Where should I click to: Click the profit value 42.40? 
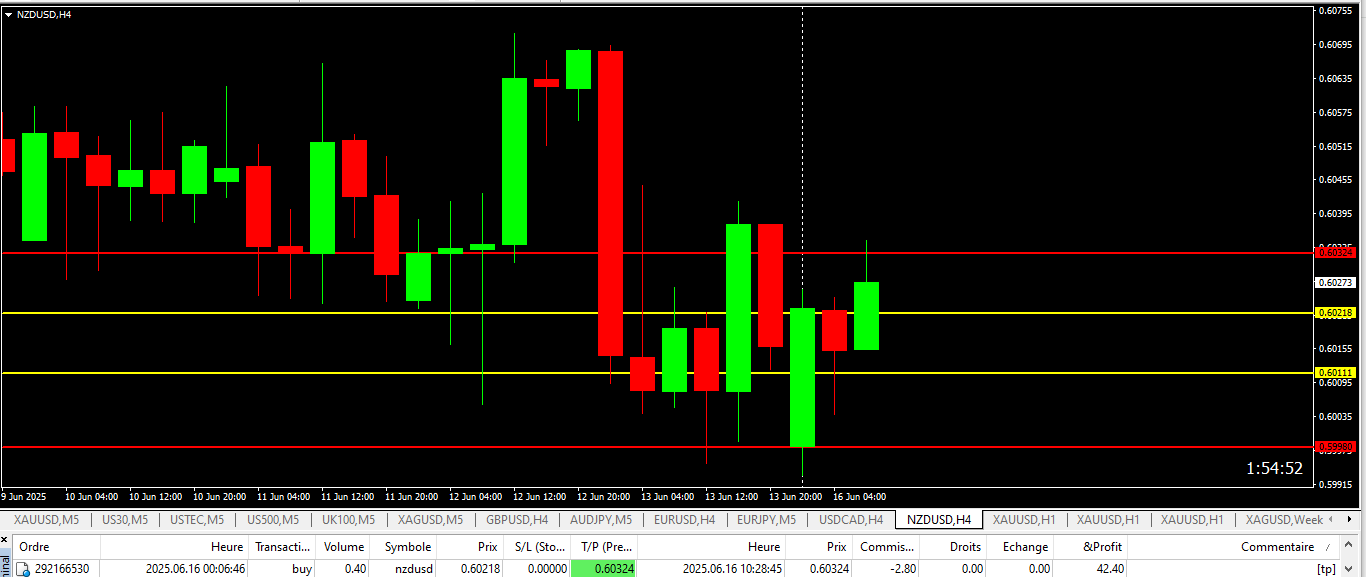click(1110, 569)
